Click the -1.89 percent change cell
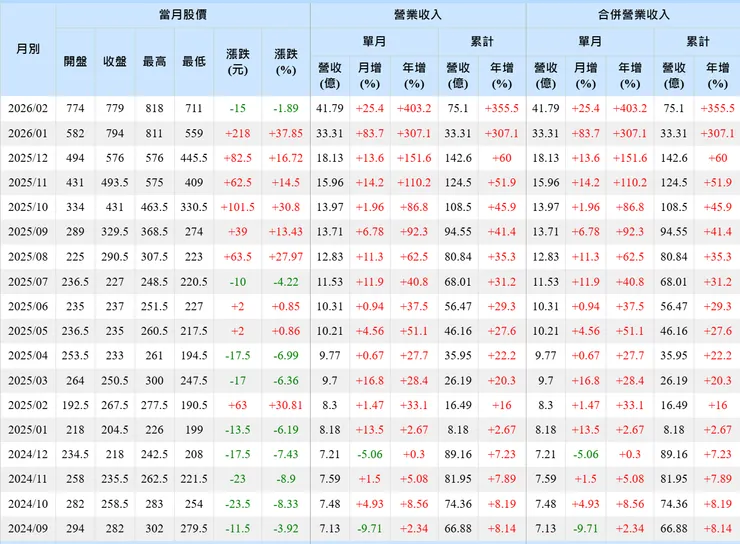This screenshot has width=740, height=544. click(x=286, y=109)
